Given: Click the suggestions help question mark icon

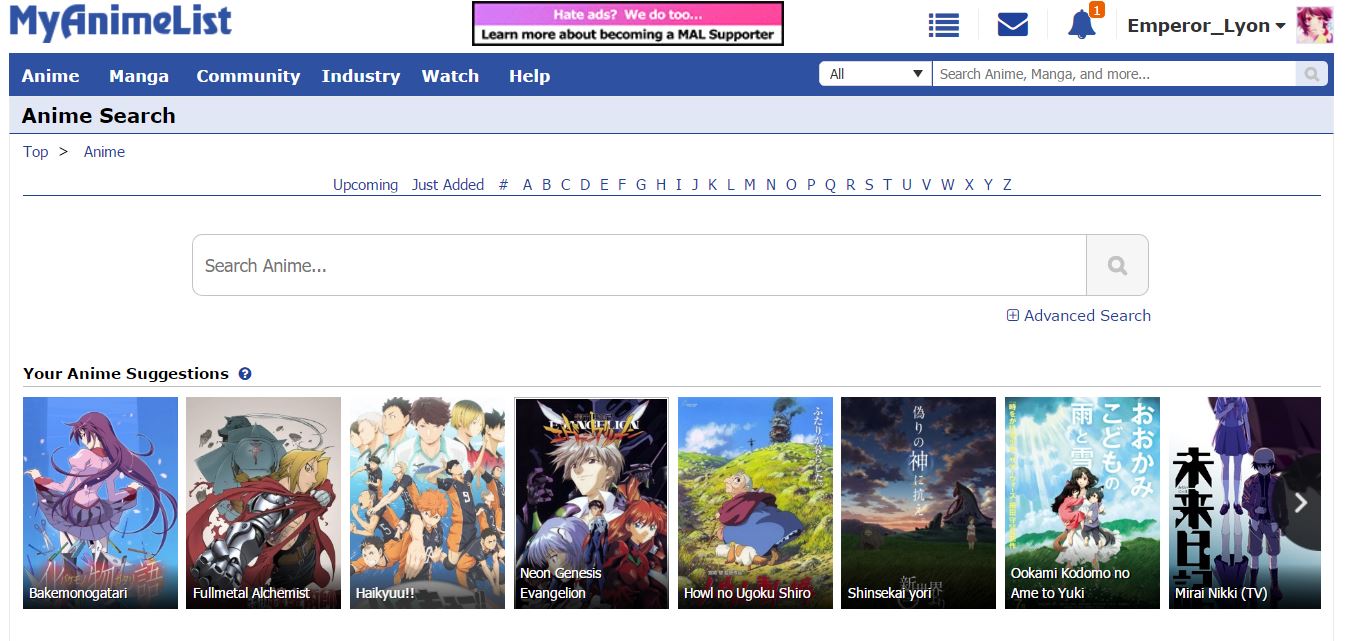Looking at the screenshot, I should (x=245, y=374).
